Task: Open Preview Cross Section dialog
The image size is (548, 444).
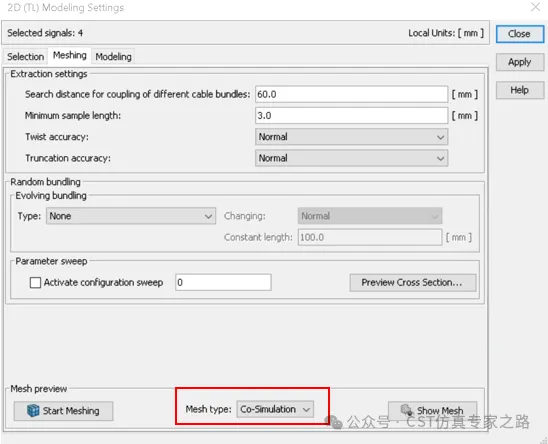Action: point(413,282)
